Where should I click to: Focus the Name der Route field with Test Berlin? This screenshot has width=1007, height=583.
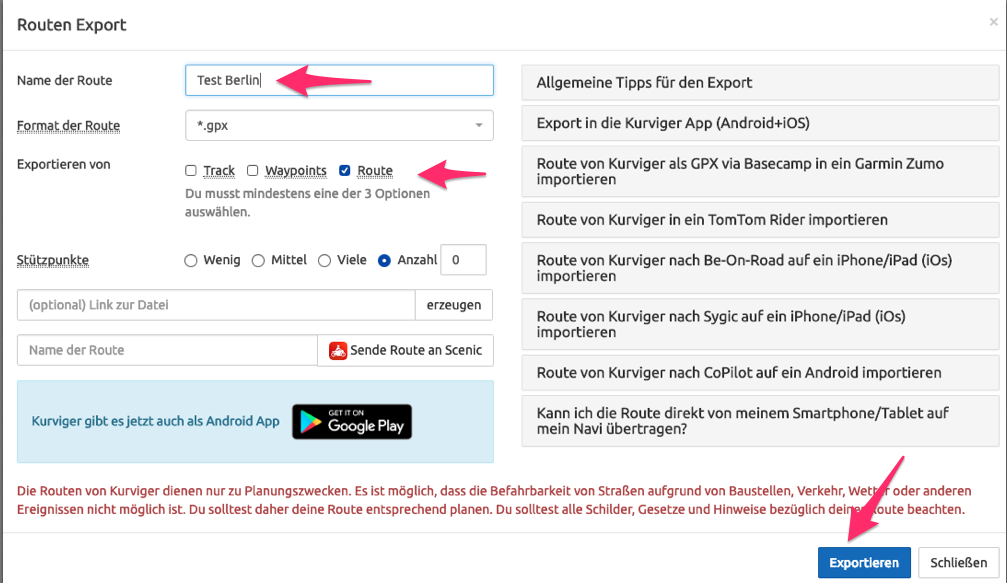[x=339, y=80]
